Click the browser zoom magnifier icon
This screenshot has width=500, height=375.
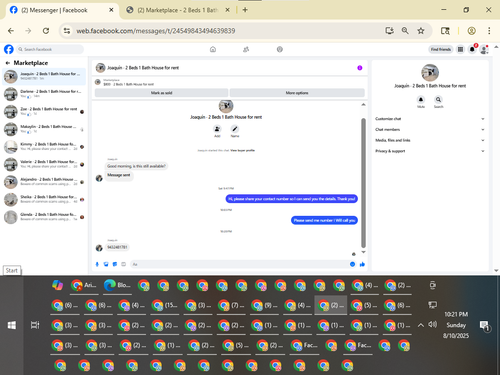click(x=405, y=31)
